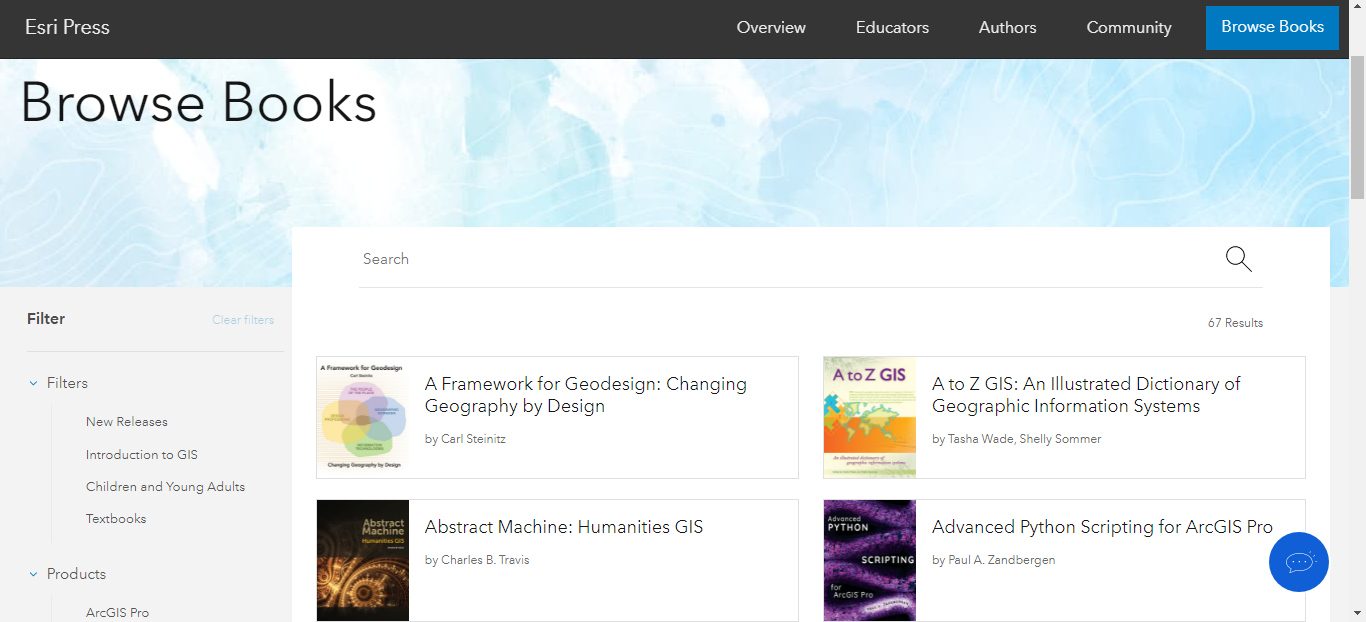Open Abstract Machine cover thumbnail
This screenshot has width=1366, height=622.
point(363,561)
